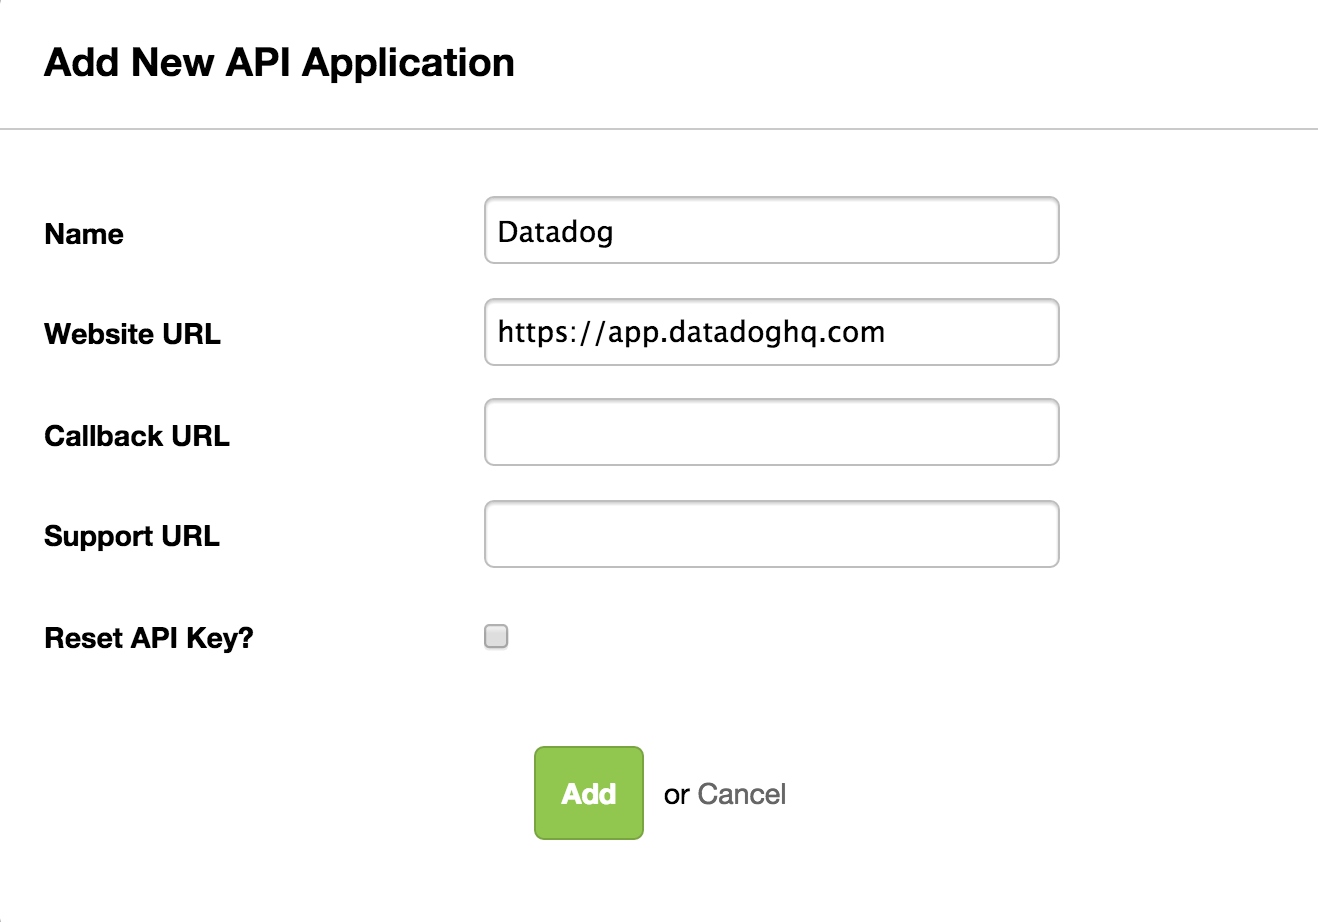
Task: Click the green Add button
Action: [588, 793]
